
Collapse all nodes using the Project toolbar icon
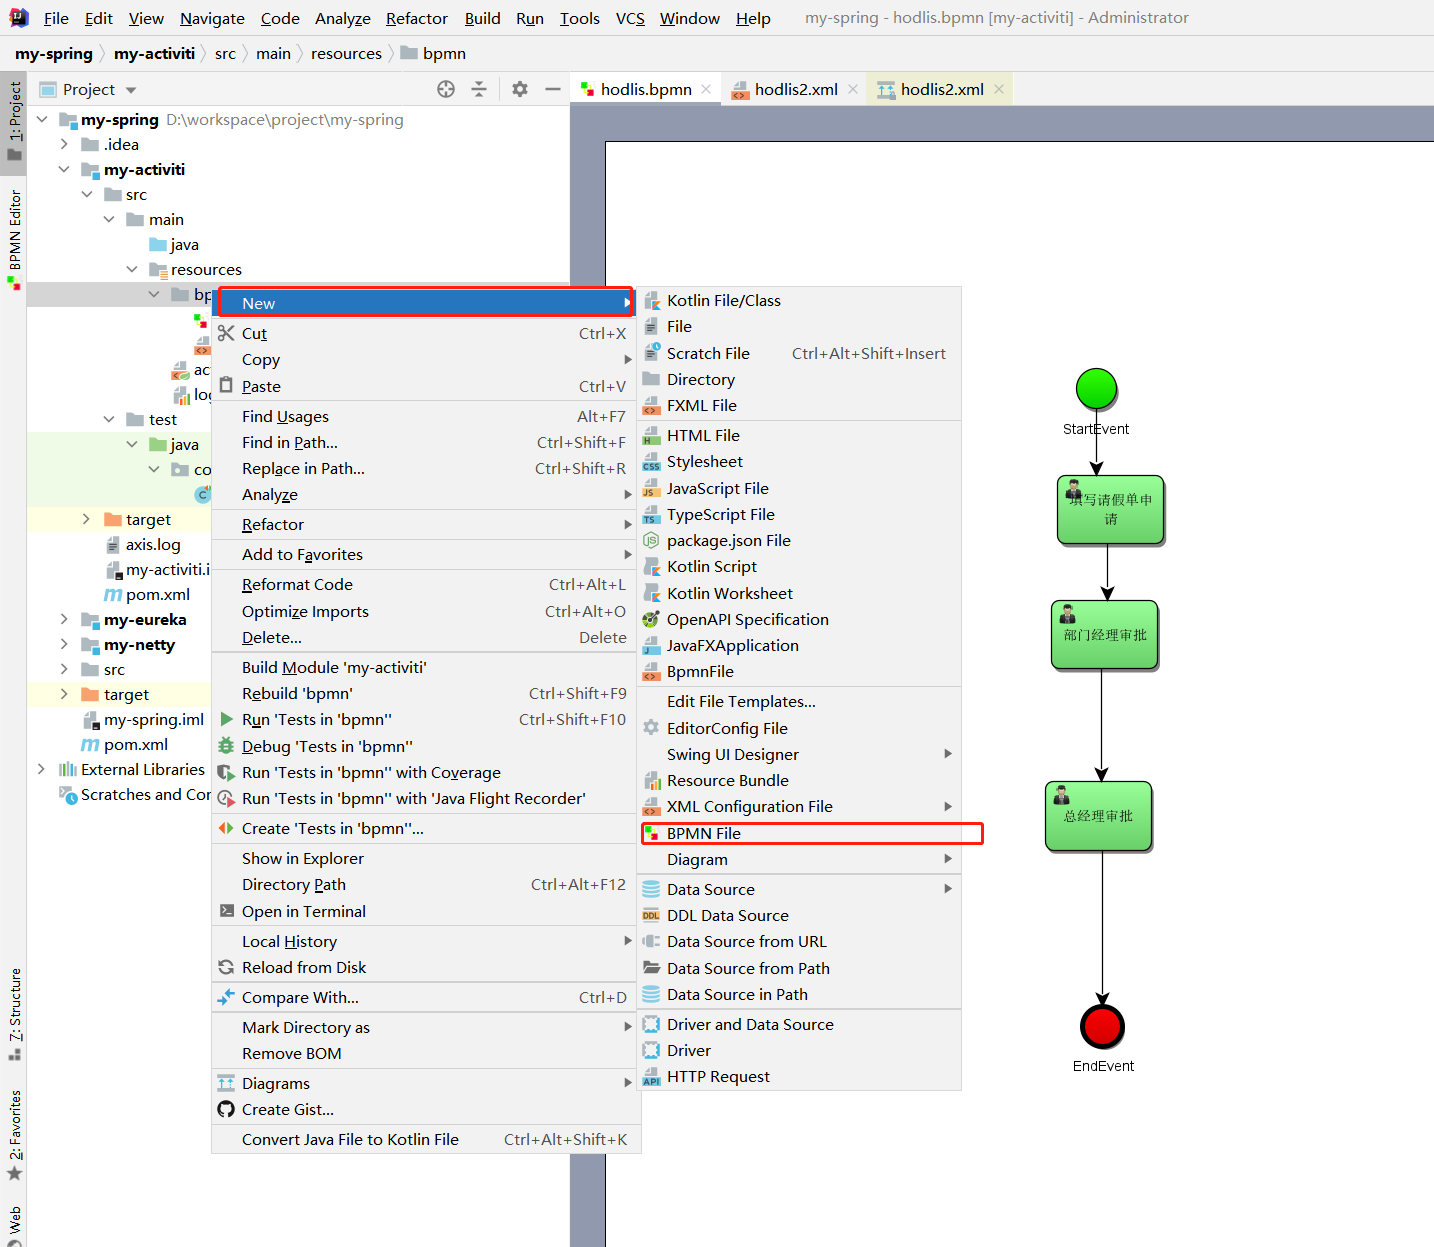click(480, 89)
